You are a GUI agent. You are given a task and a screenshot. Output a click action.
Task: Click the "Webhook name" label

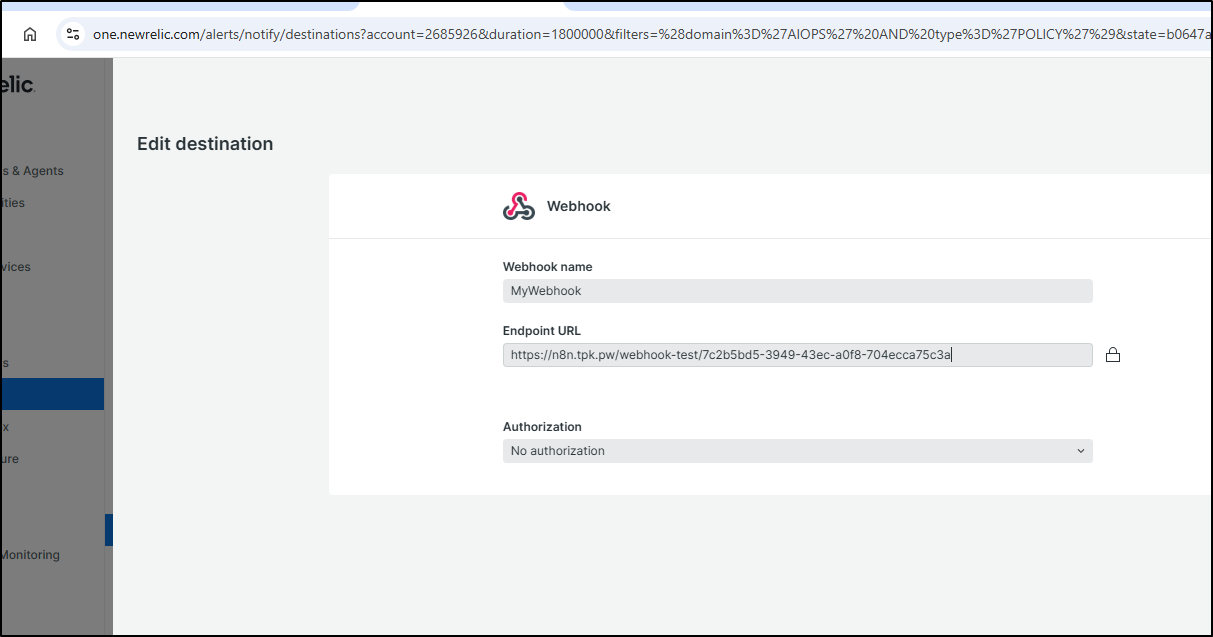tap(548, 267)
